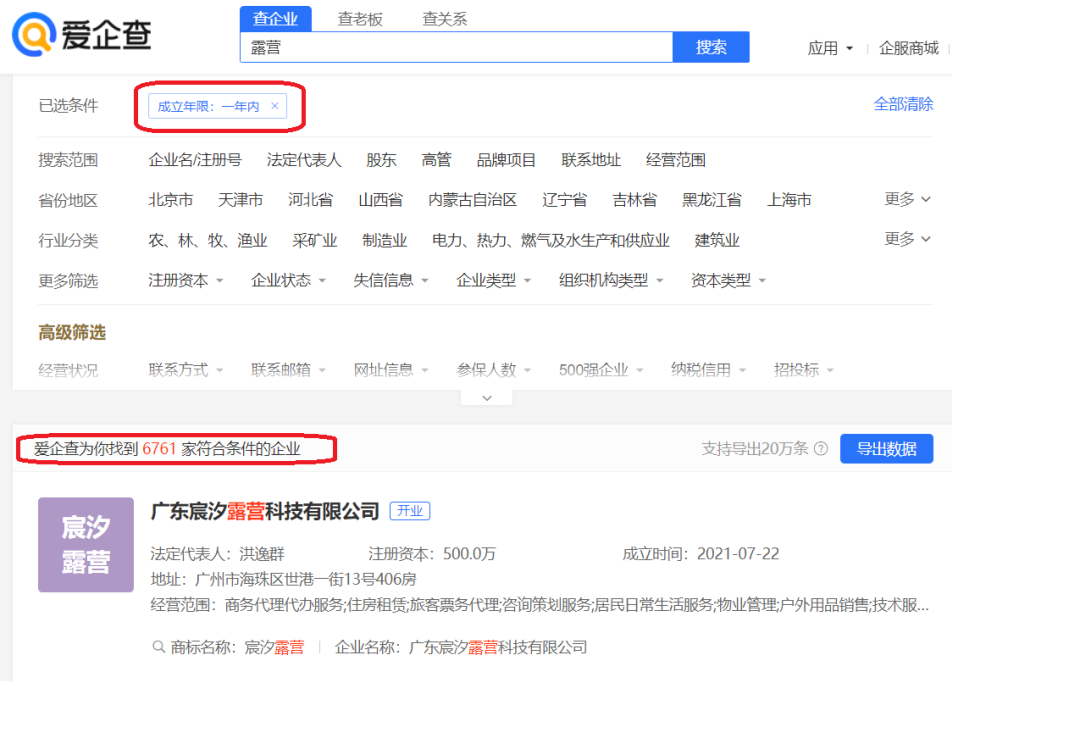The width and height of the screenshot is (1080, 733).
Task: Open the 应用 dropdown menu
Action: point(830,48)
